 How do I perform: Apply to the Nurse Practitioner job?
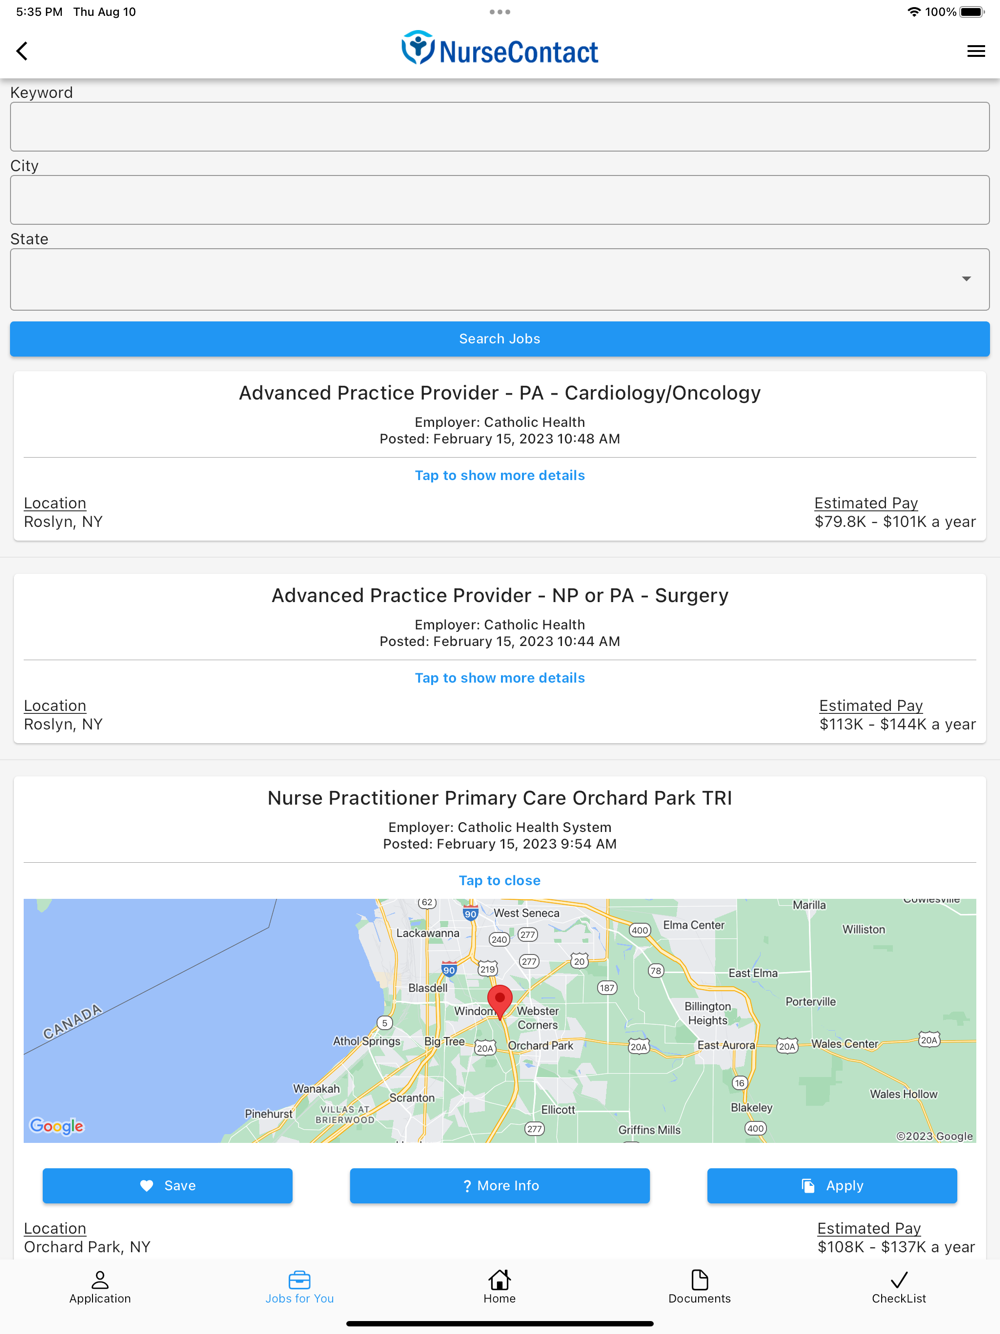pos(832,1186)
